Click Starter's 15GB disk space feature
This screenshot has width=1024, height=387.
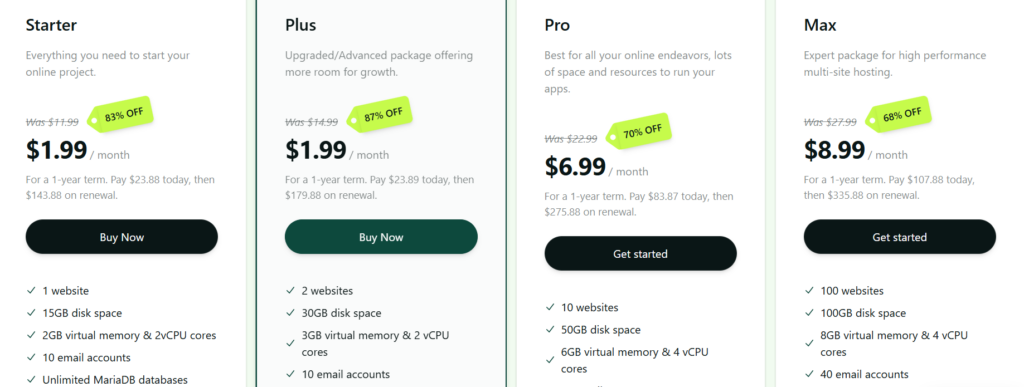[x=82, y=313]
